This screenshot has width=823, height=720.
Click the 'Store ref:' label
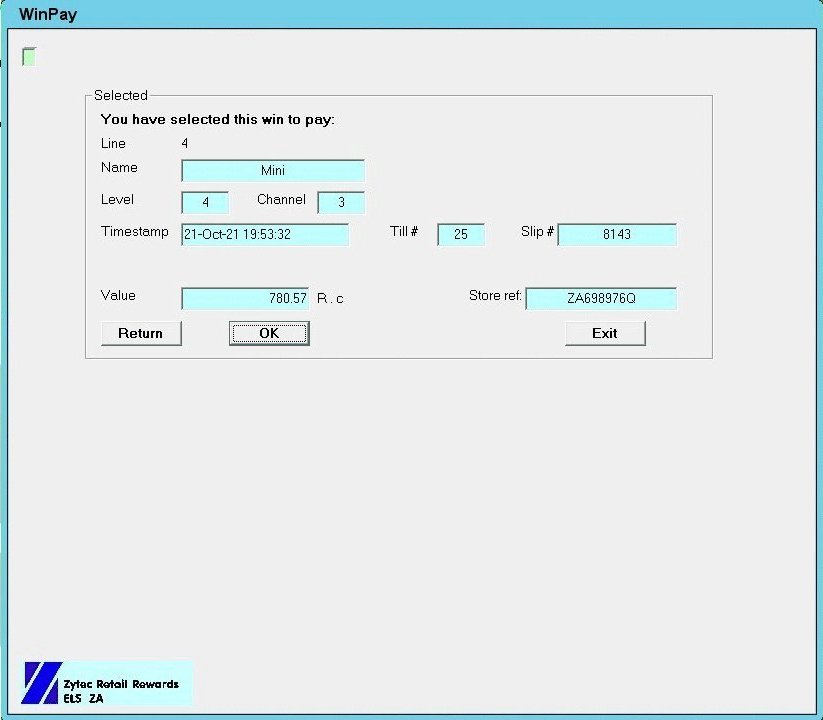(495, 296)
